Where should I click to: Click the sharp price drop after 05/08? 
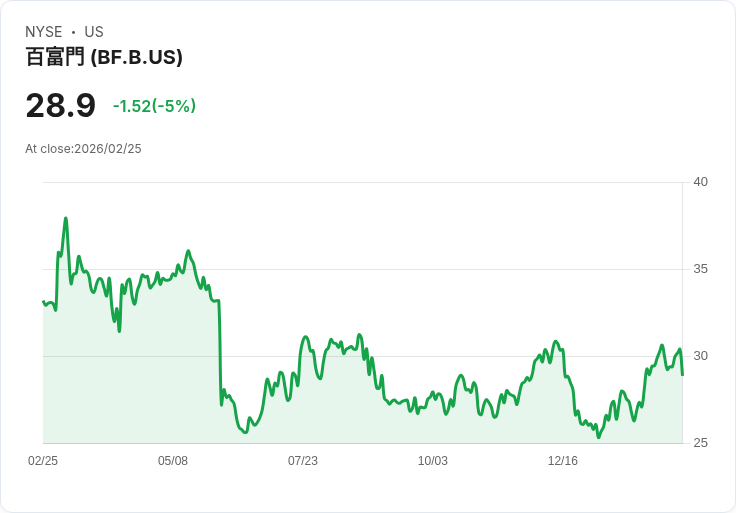pyautogui.click(x=220, y=352)
